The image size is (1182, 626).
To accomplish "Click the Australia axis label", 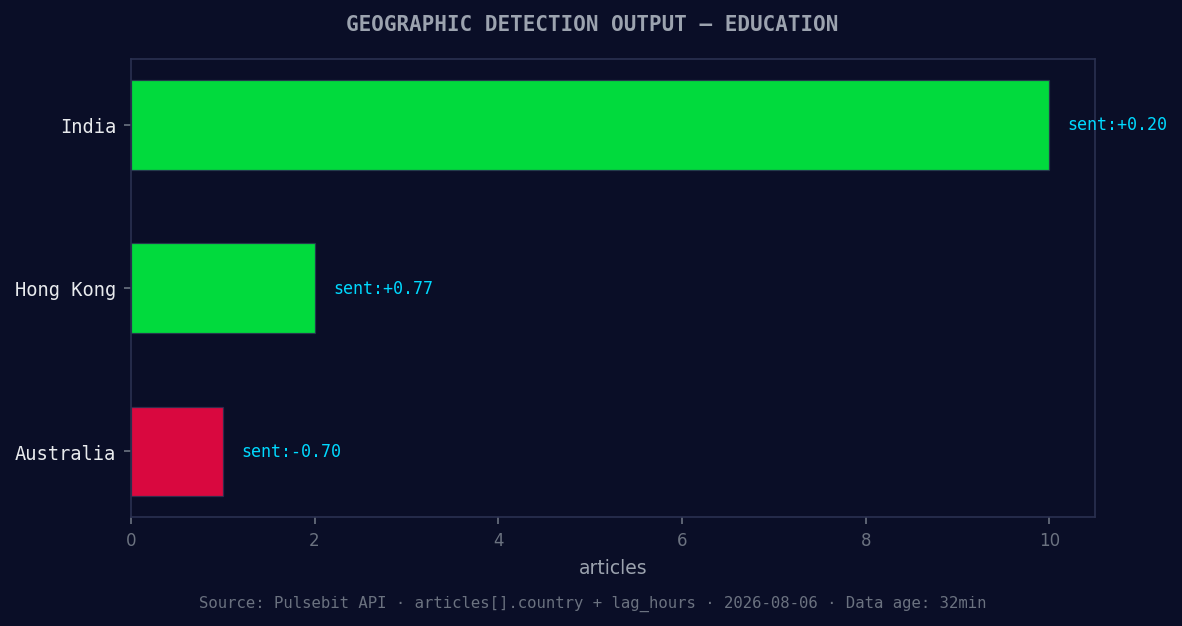I will 65,453.
